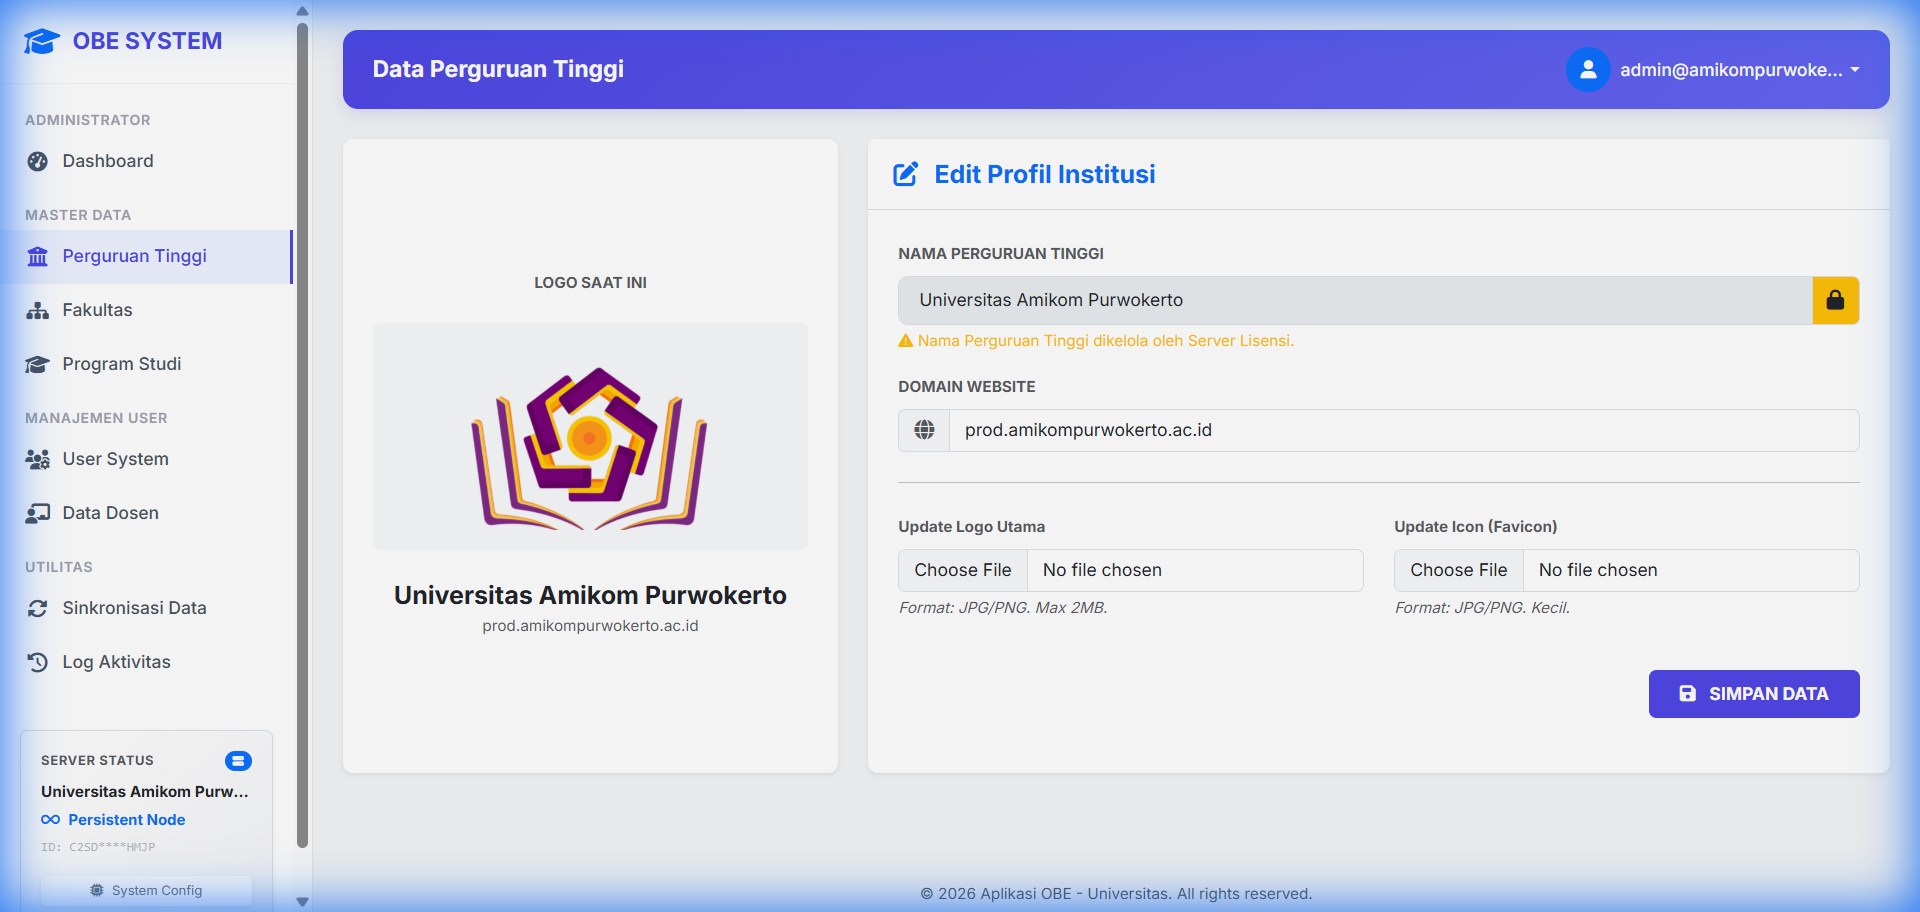Open User System management

tap(116, 459)
